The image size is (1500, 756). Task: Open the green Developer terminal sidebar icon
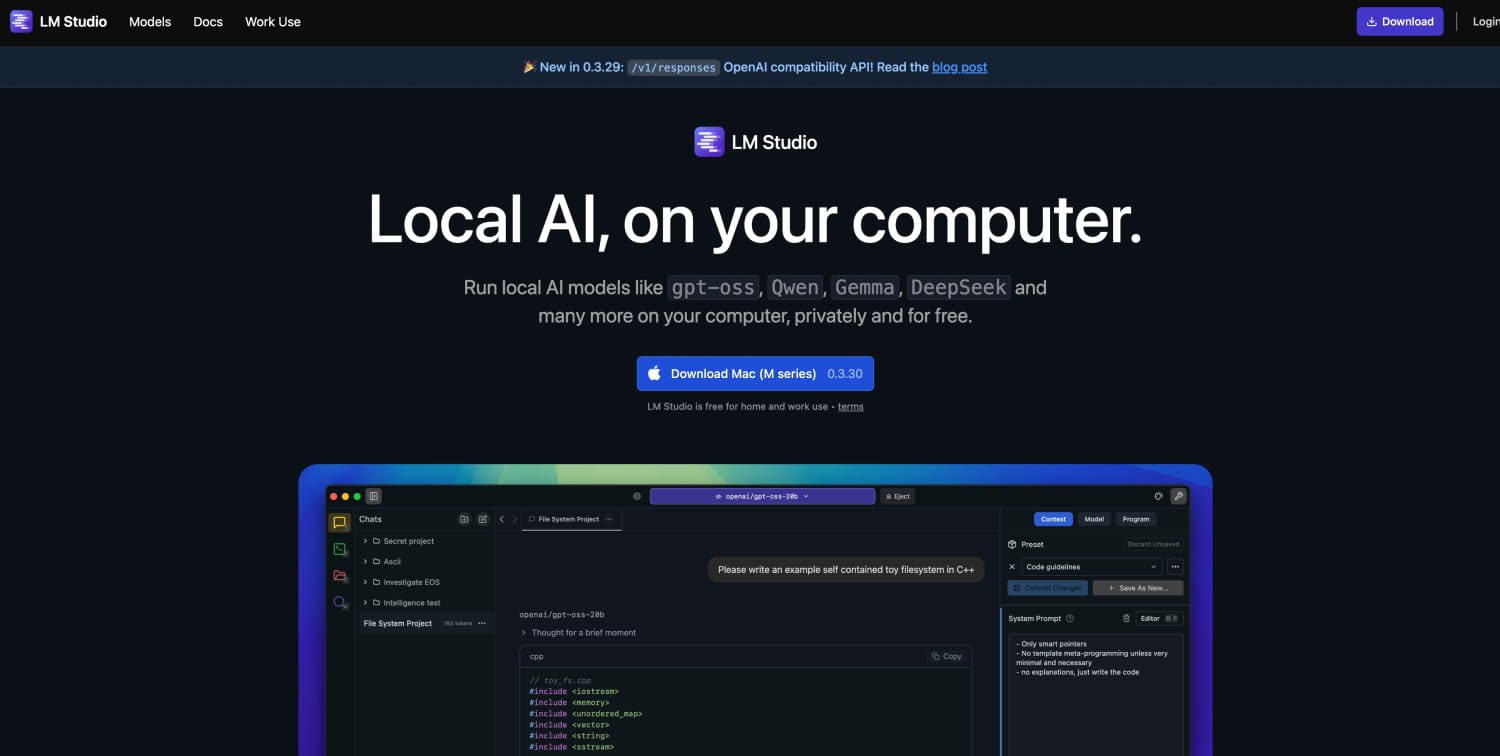[340, 549]
